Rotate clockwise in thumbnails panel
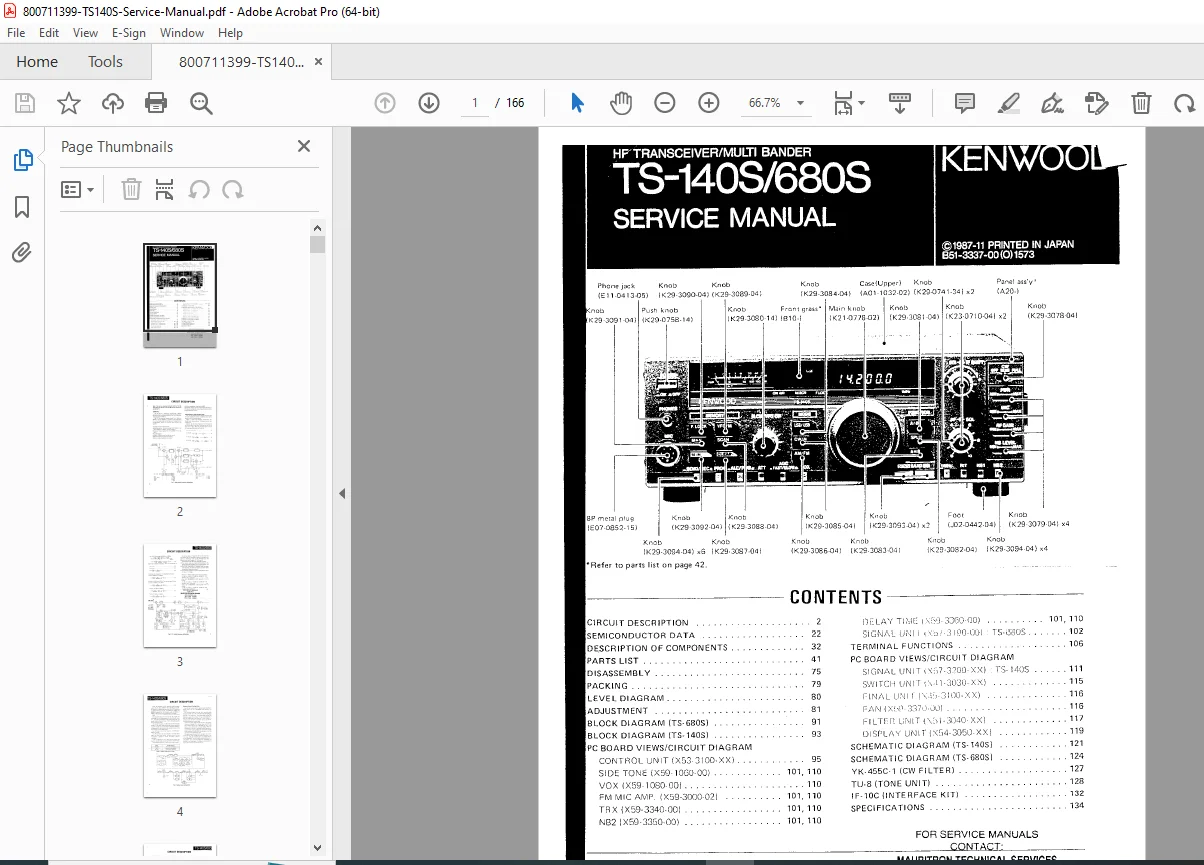Image resolution: width=1204 pixels, height=865 pixels. click(233, 189)
